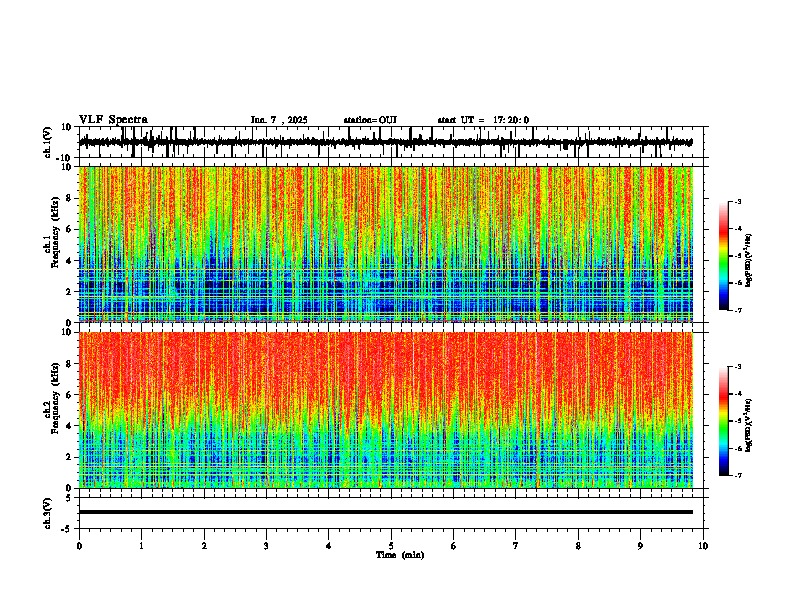The image size is (792, 612).
Task: Click the "-7" label on ch.1 color bar
Action: click(738, 311)
